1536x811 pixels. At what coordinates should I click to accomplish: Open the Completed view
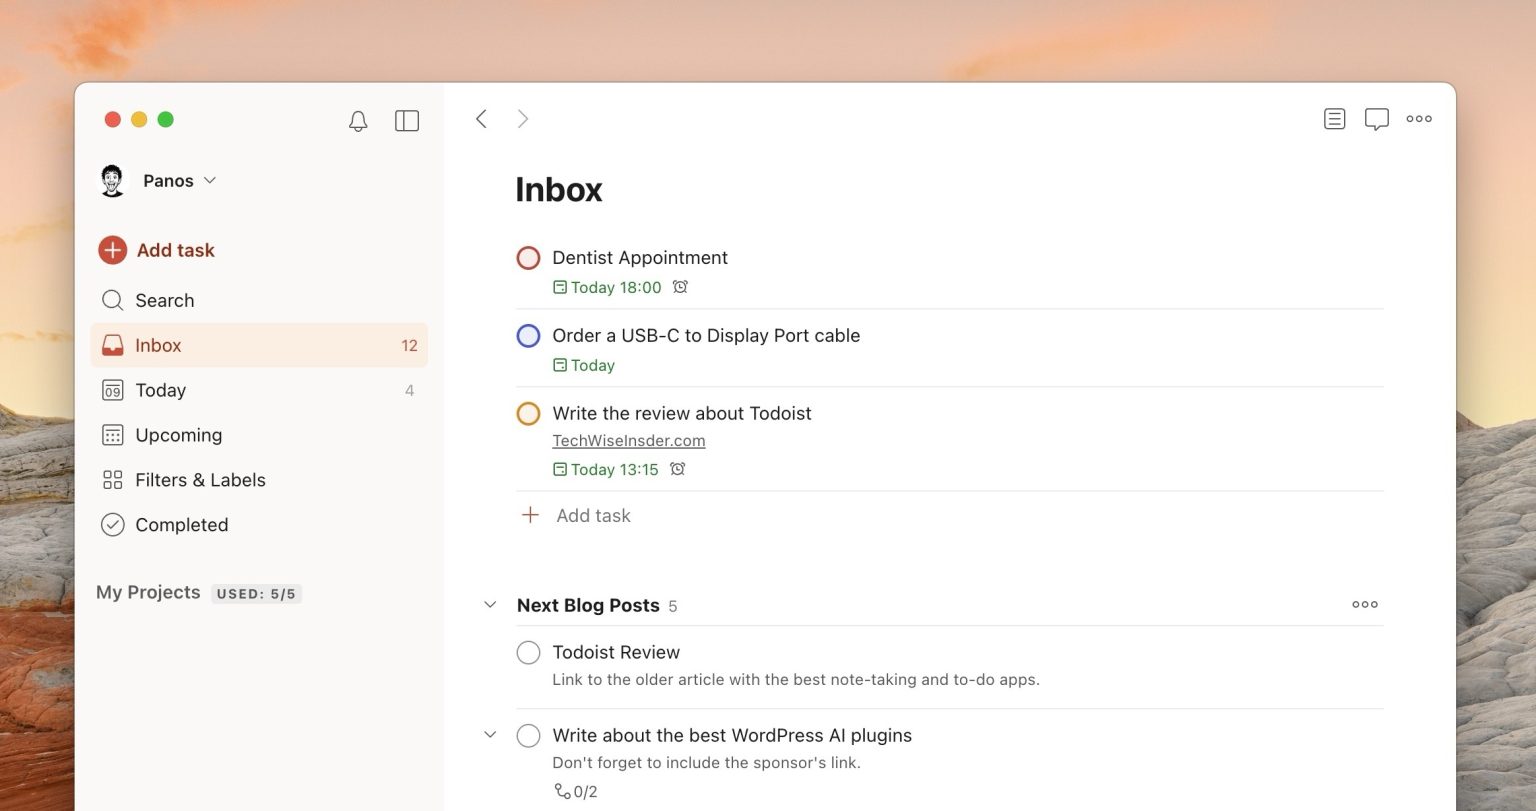click(182, 524)
